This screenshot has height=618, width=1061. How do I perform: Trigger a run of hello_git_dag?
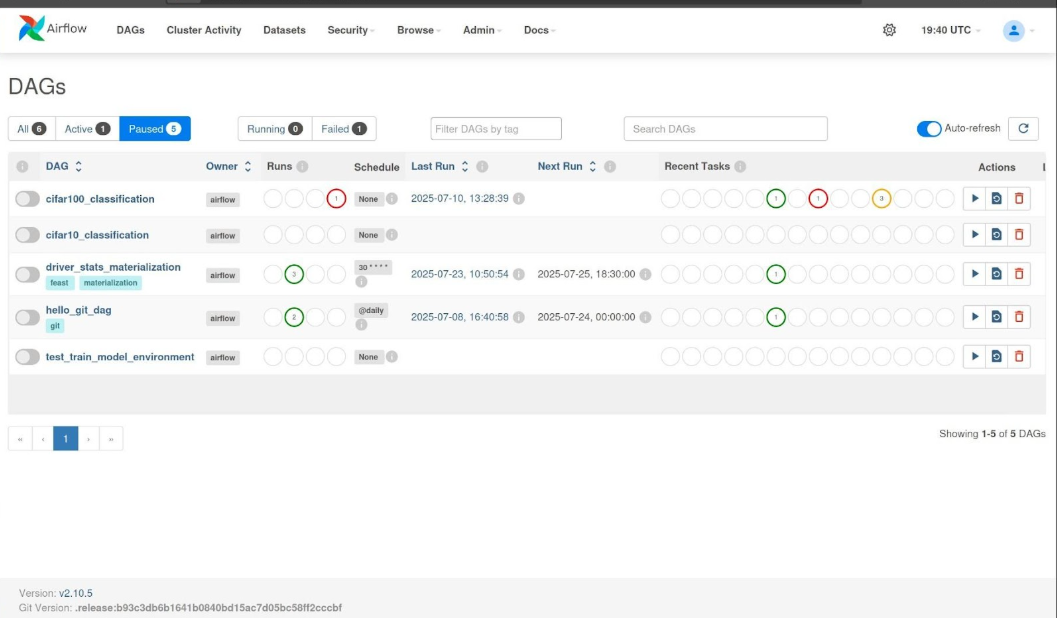click(975, 317)
